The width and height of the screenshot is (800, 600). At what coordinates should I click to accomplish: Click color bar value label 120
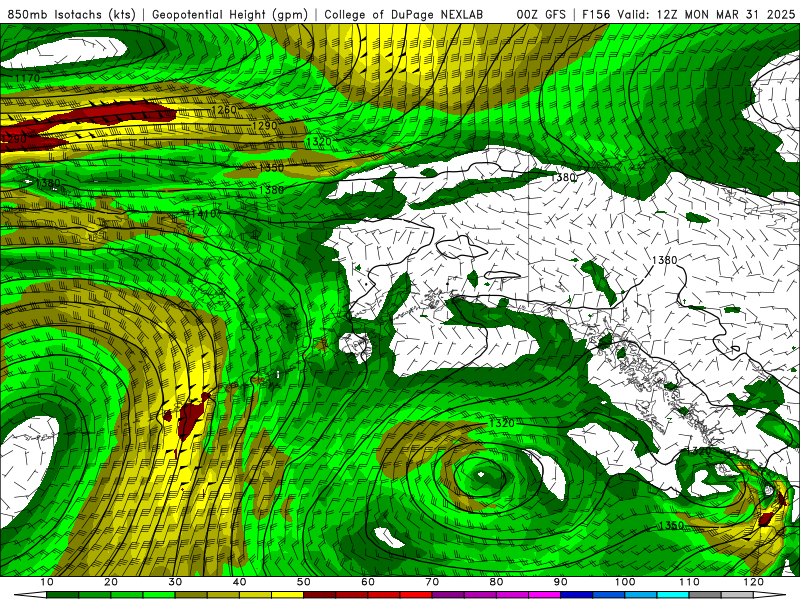(754, 582)
